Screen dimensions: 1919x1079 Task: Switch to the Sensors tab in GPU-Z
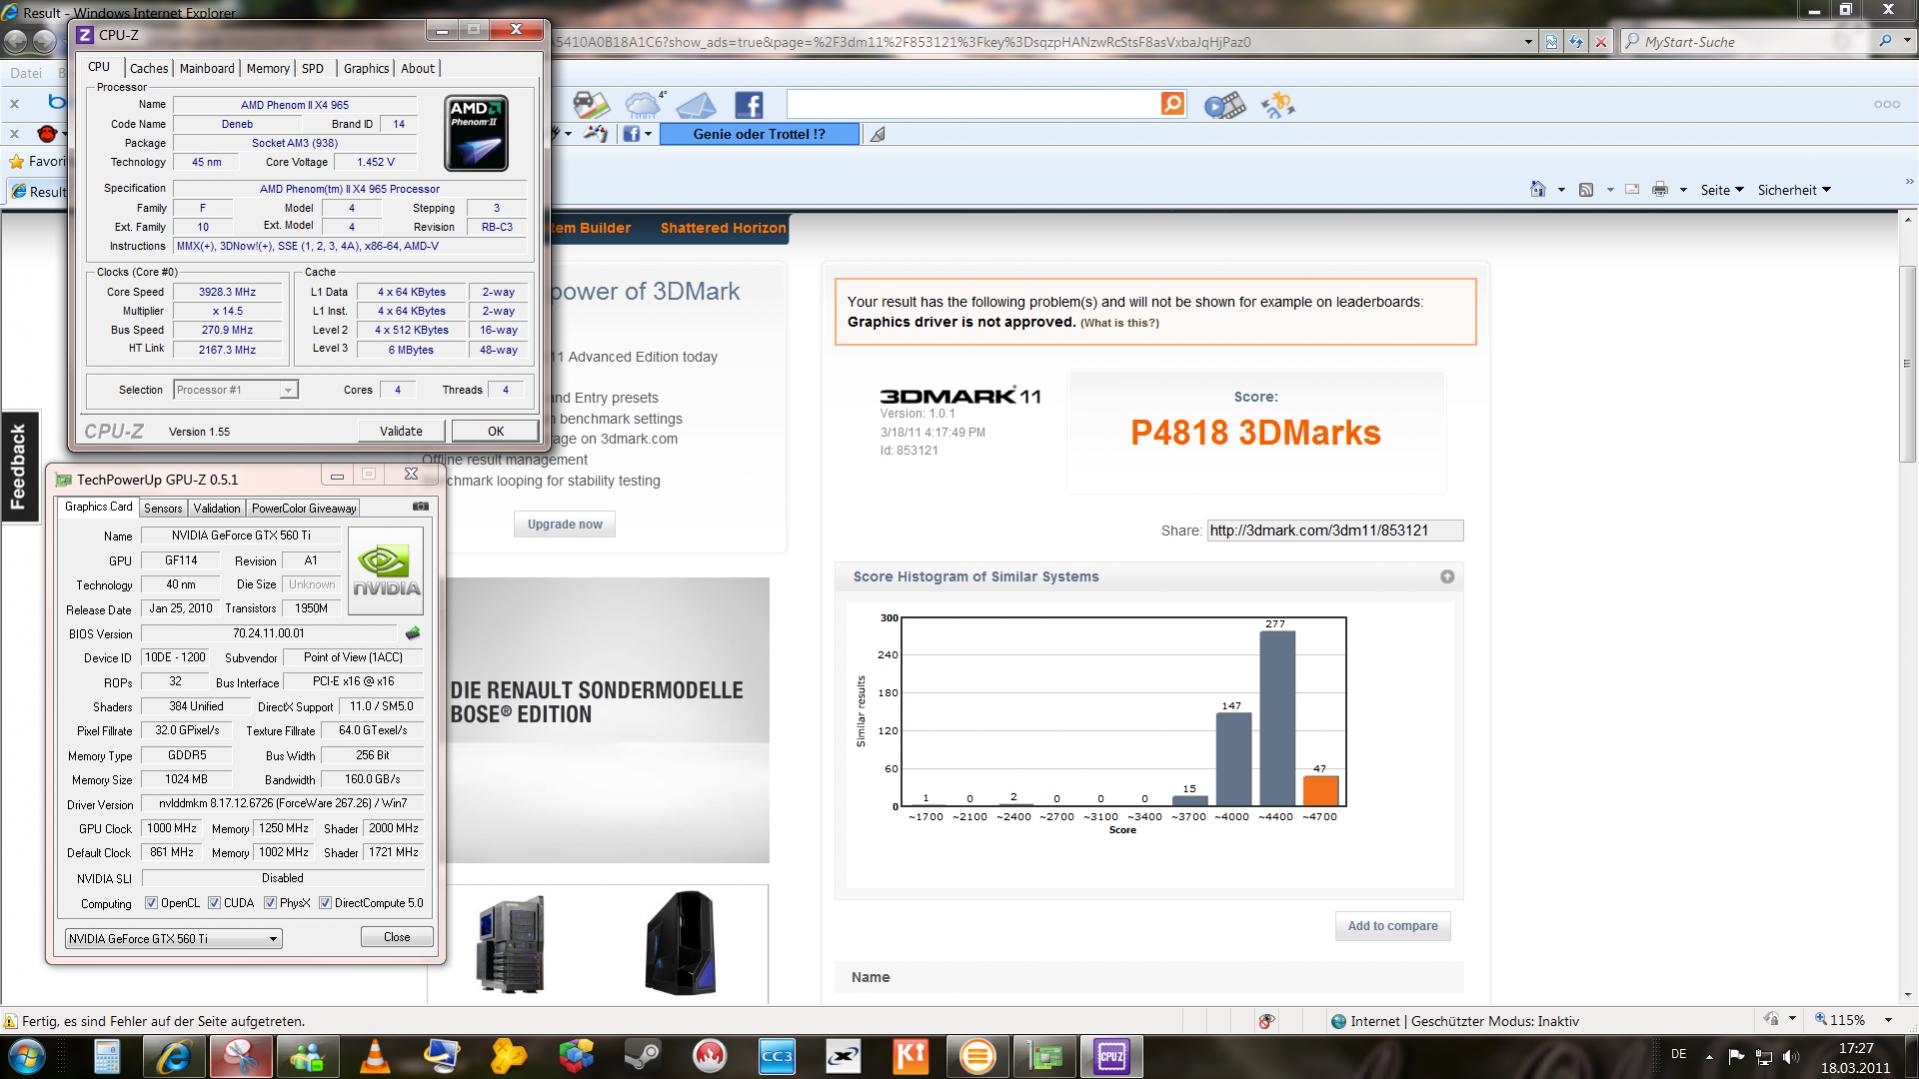(x=163, y=508)
